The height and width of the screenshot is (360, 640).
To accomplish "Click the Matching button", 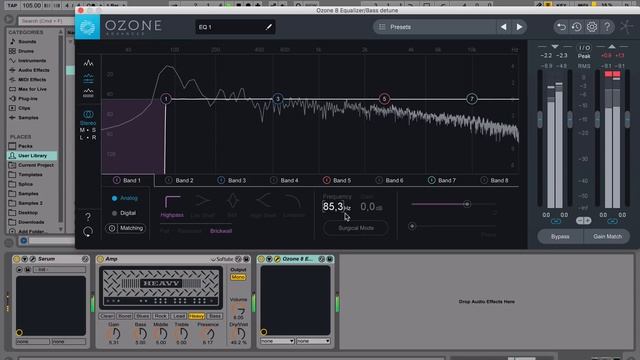I will point(126,228).
